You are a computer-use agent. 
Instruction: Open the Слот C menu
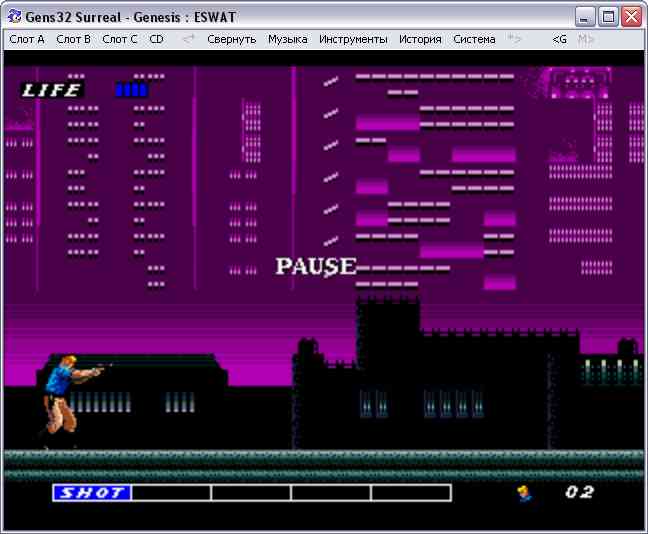(119, 40)
